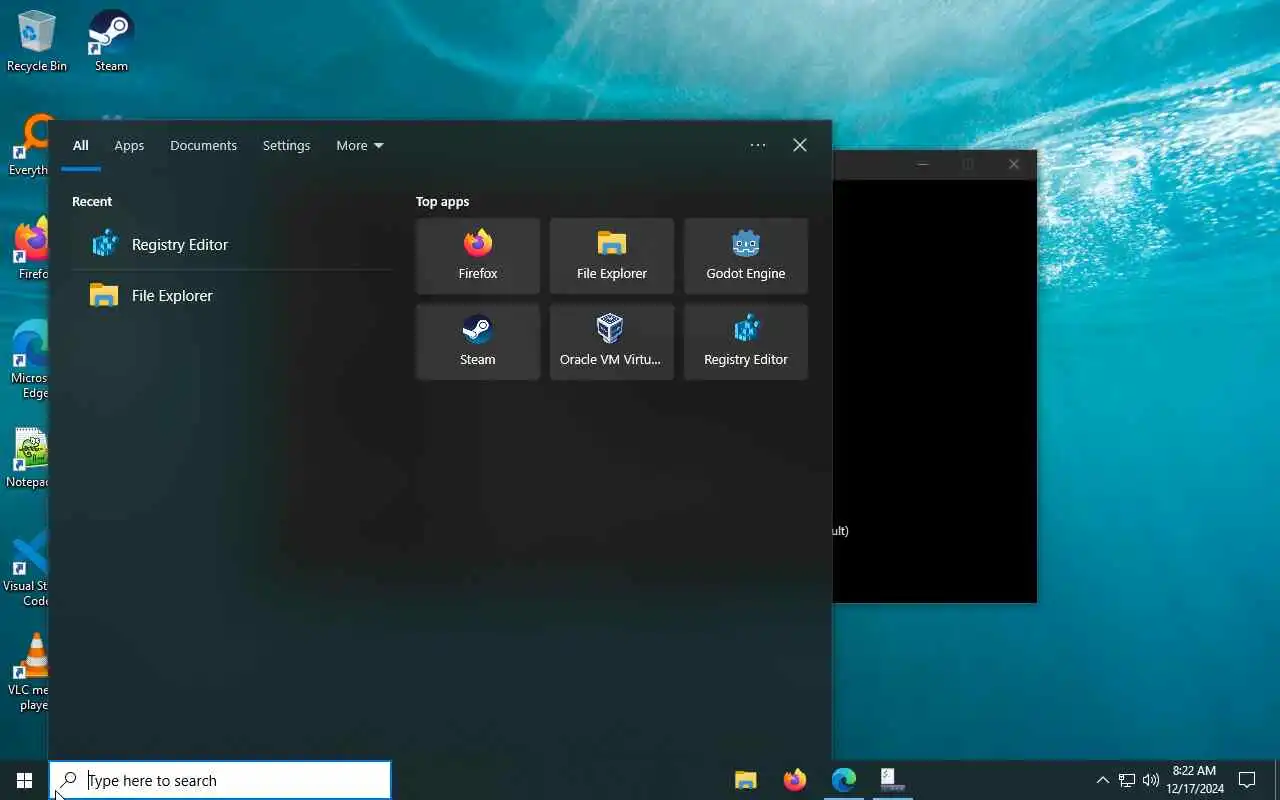Select the console app on the taskbar
This screenshot has width=1280, height=800.
point(893,780)
